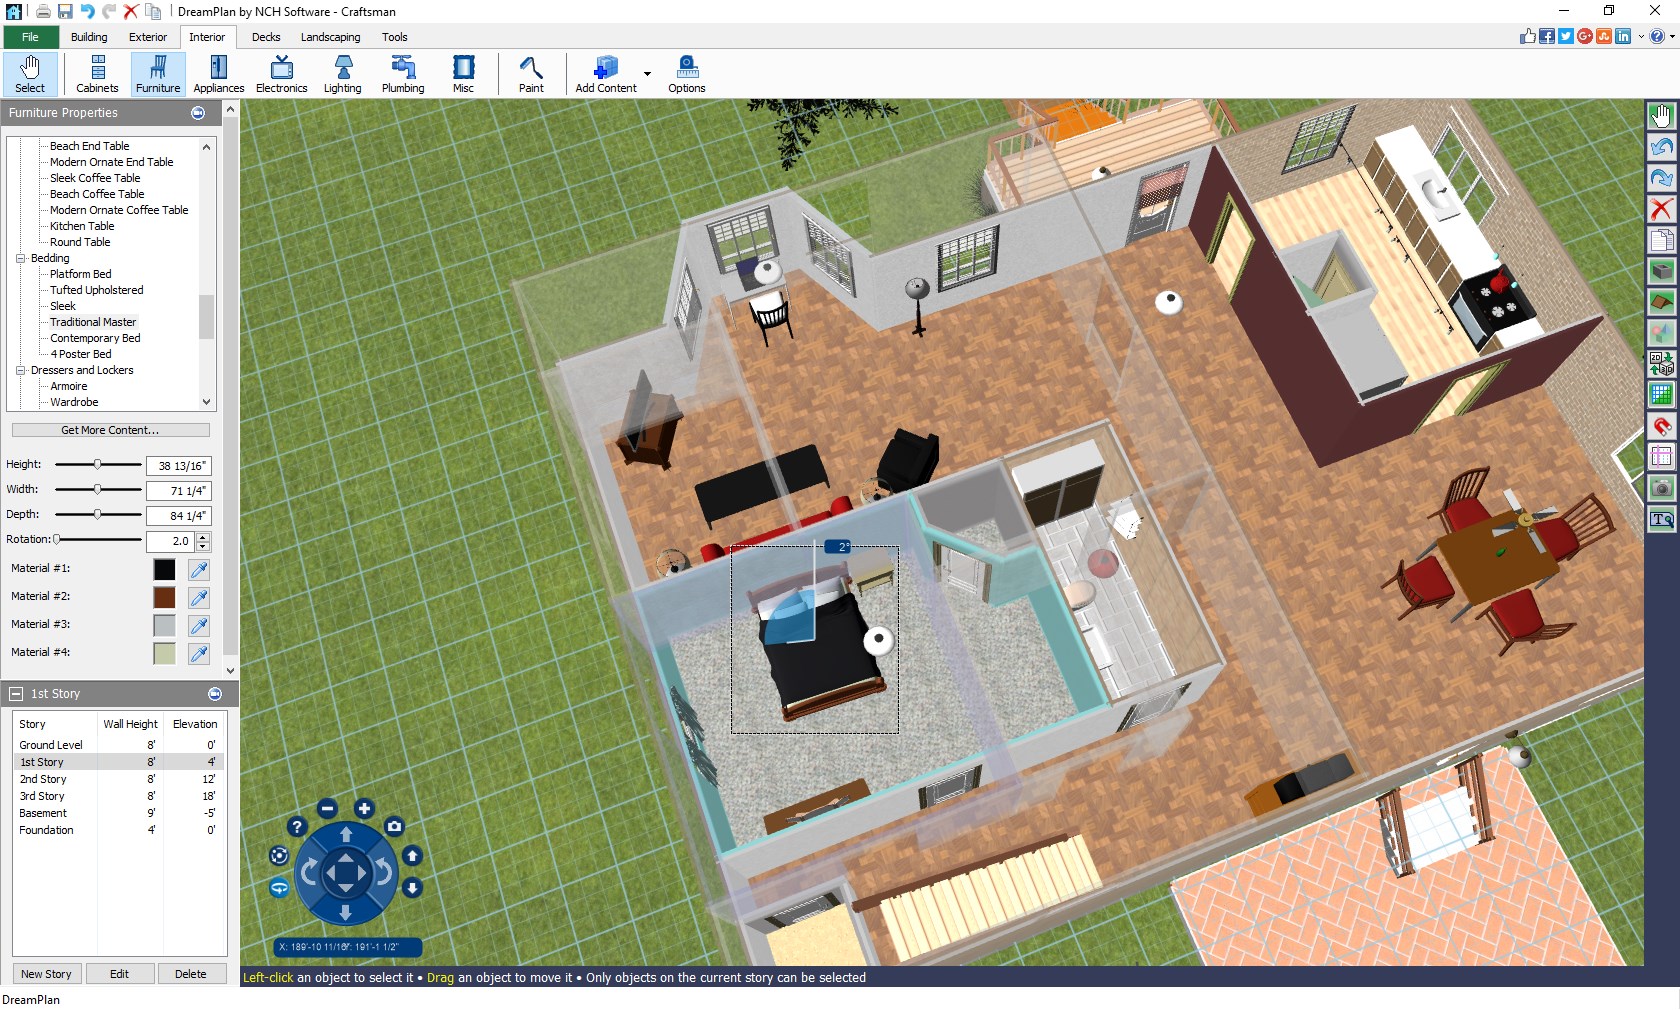Switch to the Landscaping tab
Screen dimensions: 1680x1010
(x=330, y=37)
